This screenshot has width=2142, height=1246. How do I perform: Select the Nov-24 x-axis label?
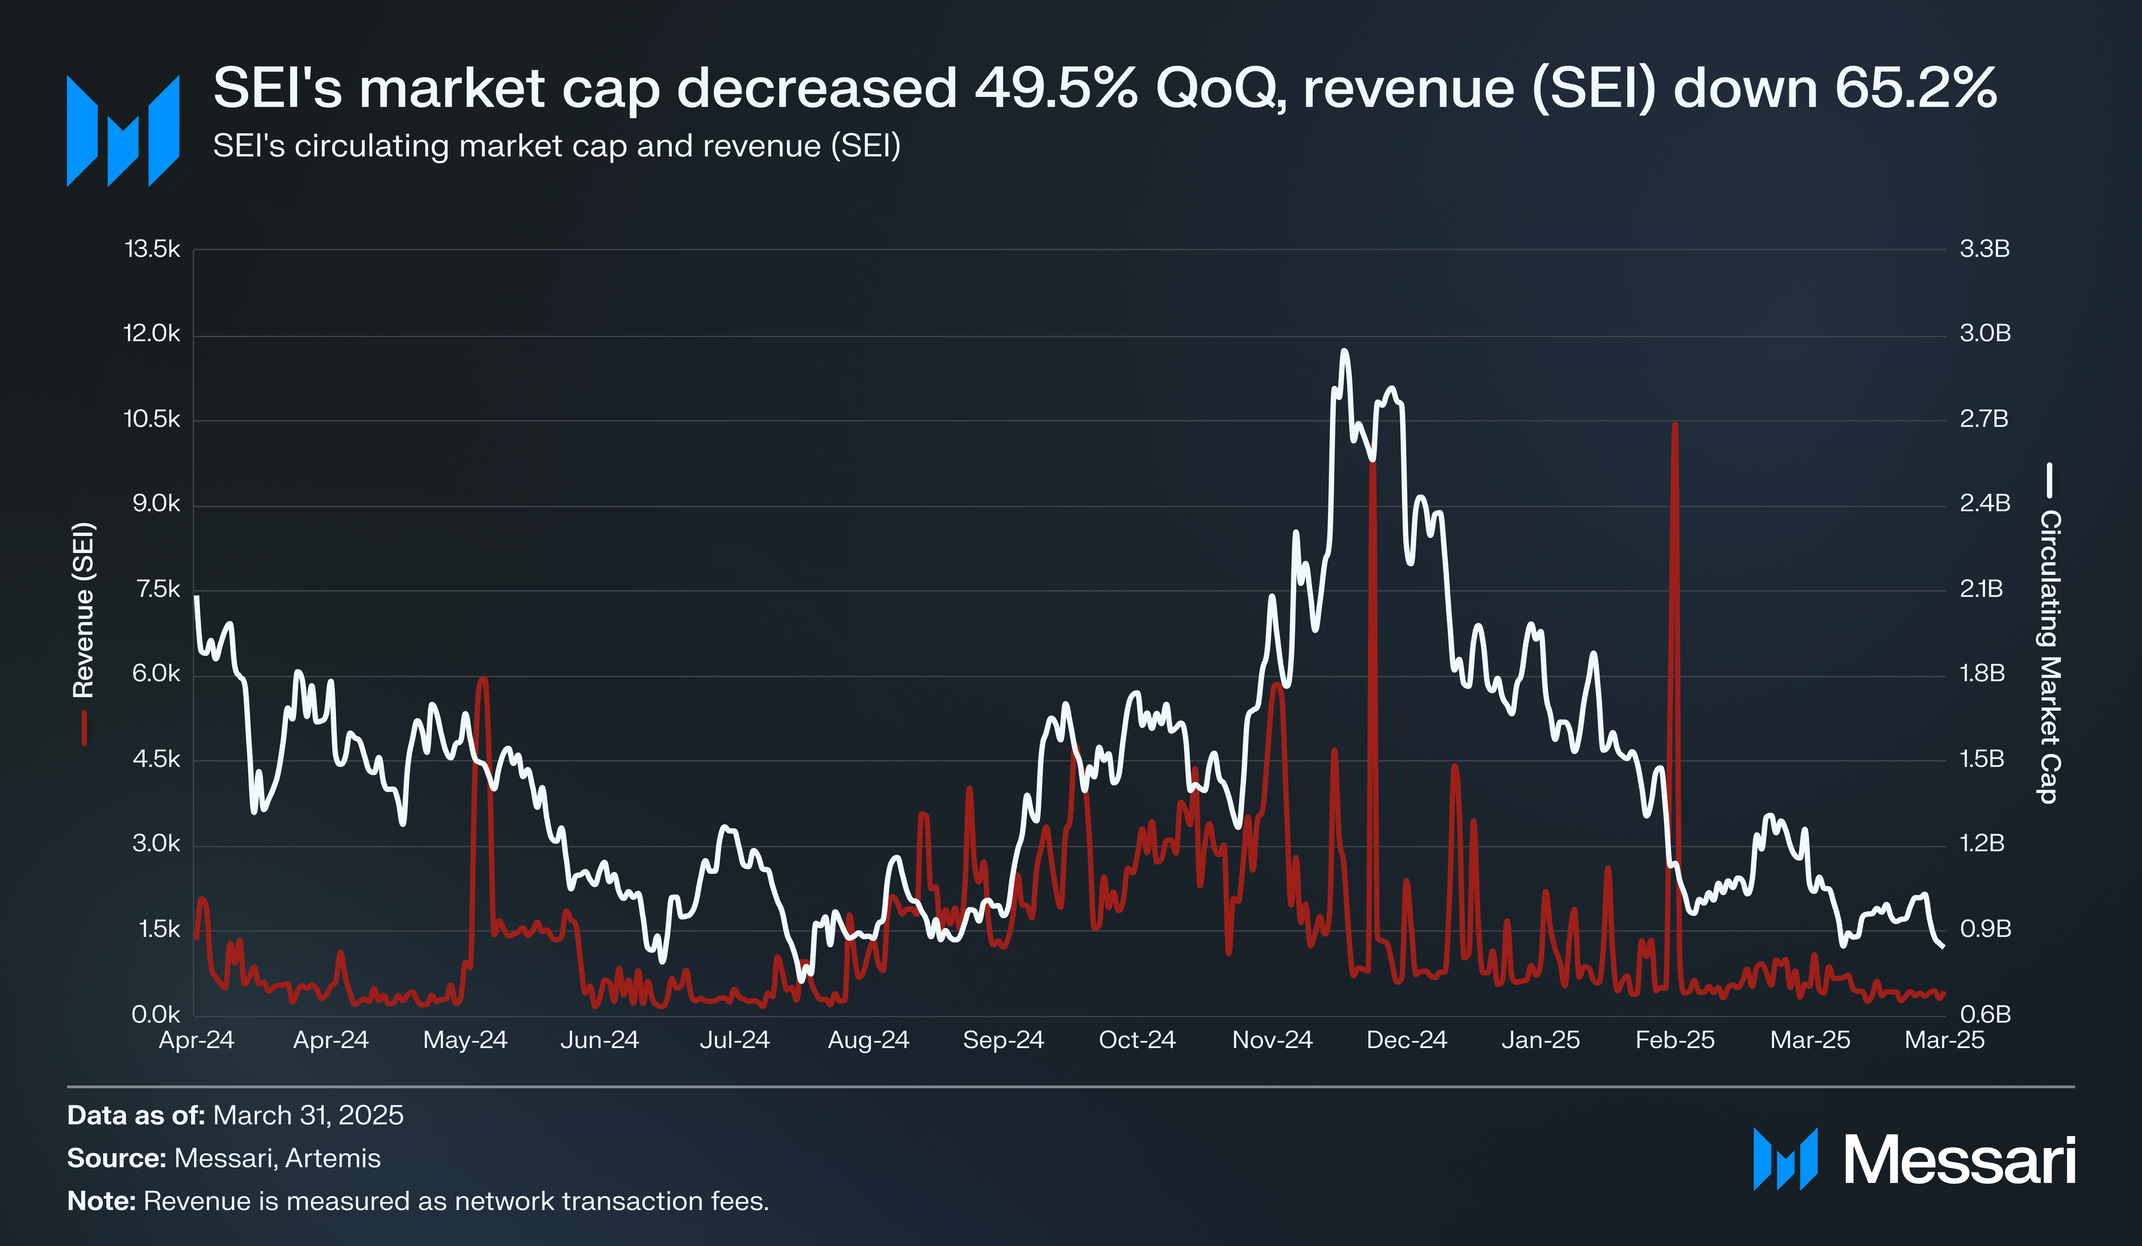pyautogui.click(x=1272, y=1040)
